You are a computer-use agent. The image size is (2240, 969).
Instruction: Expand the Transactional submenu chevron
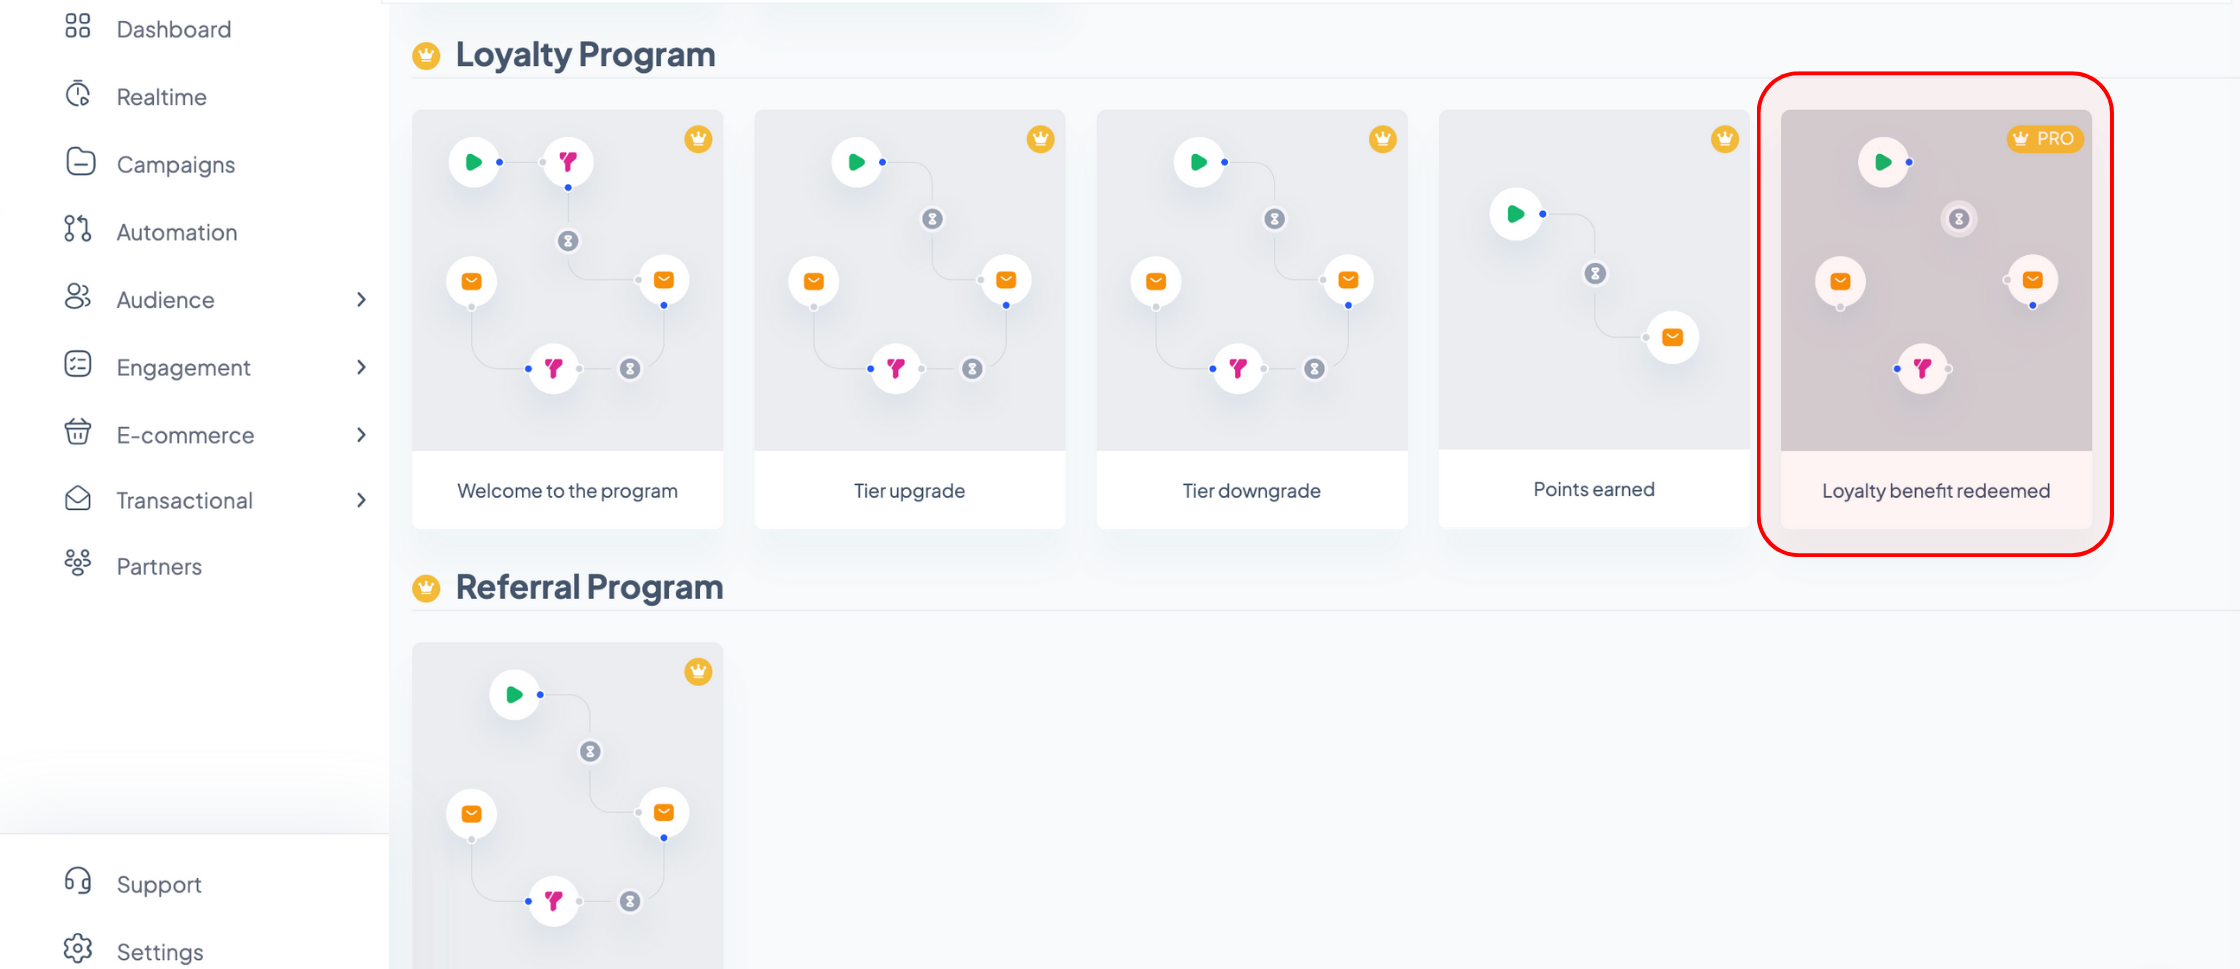tap(361, 500)
